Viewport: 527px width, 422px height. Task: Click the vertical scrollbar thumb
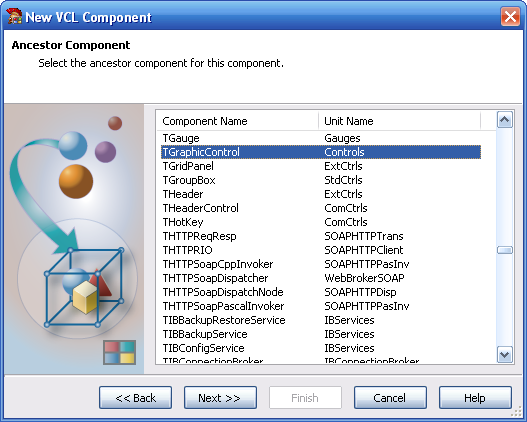coord(504,250)
